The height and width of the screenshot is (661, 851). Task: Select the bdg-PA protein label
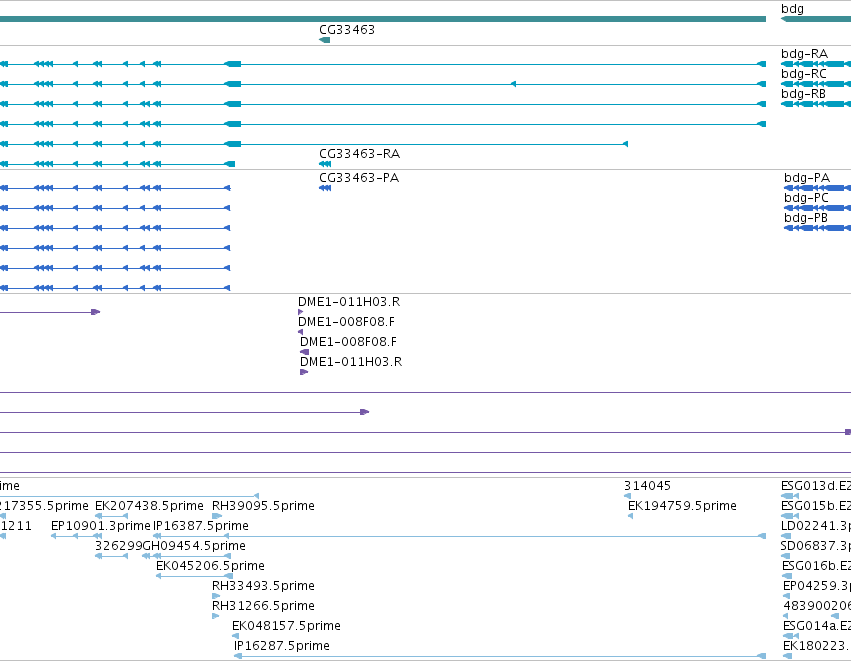pyautogui.click(x=807, y=178)
